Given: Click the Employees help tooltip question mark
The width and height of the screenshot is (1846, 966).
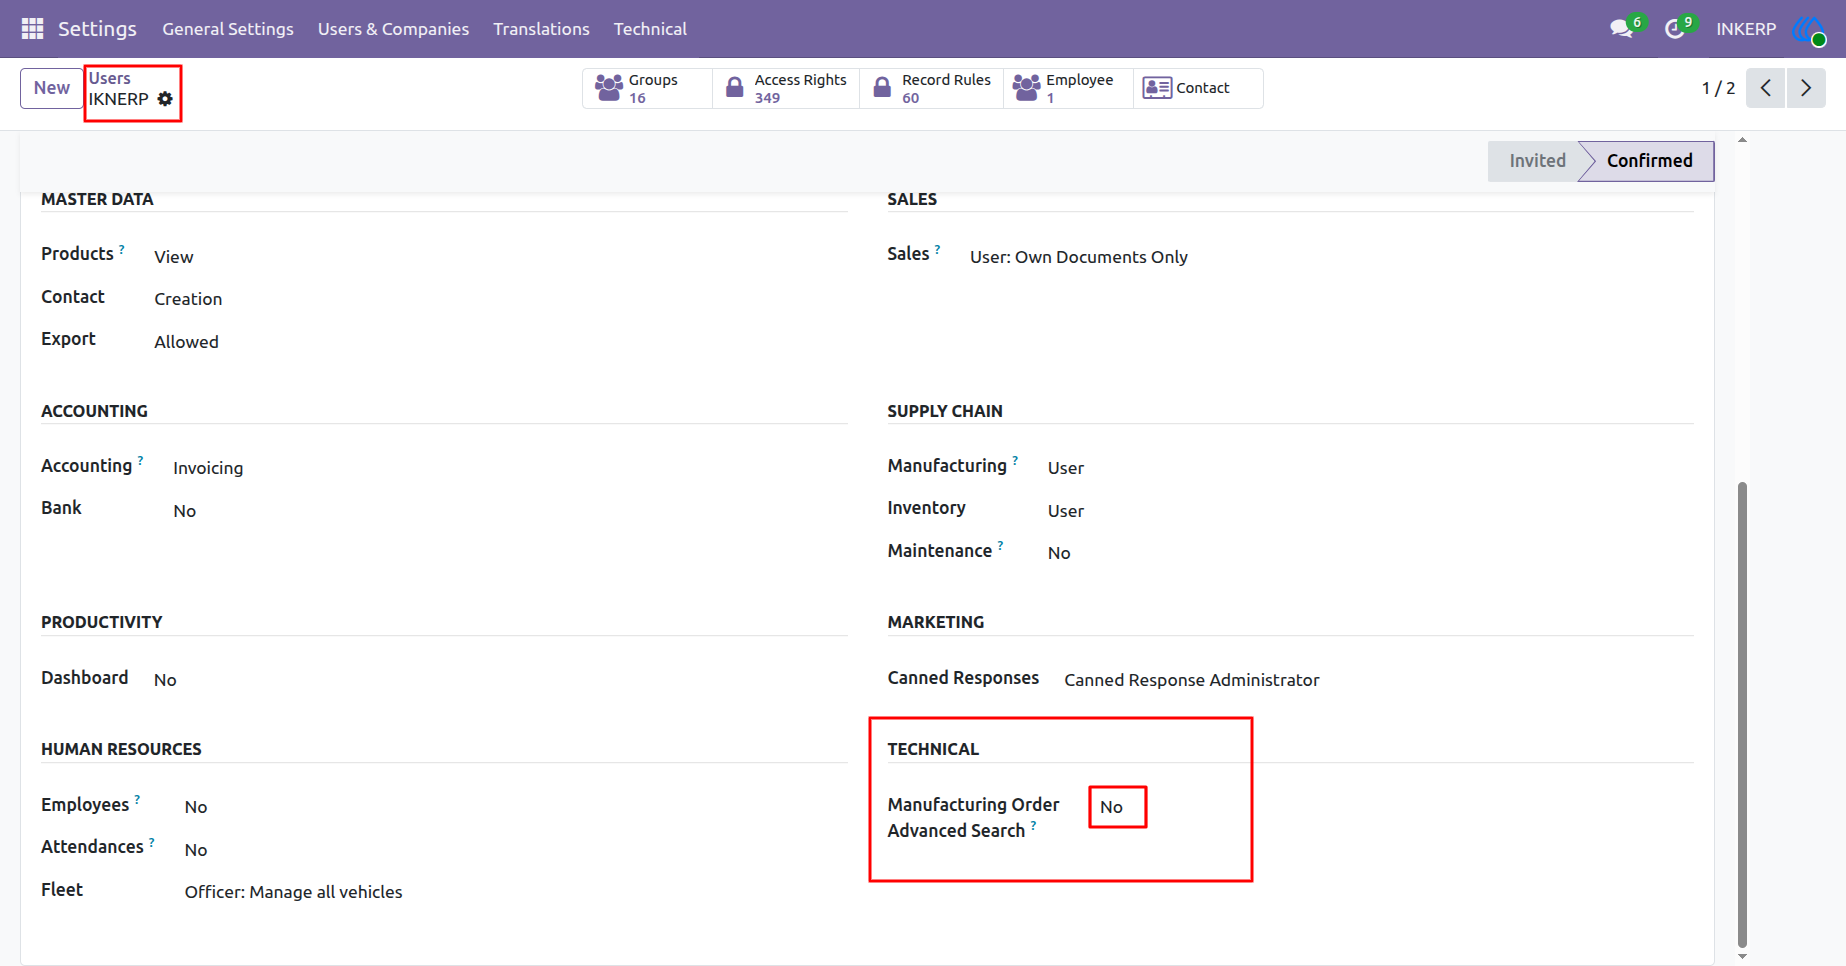Looking at the screenshot, I should [x=137, y=799].
